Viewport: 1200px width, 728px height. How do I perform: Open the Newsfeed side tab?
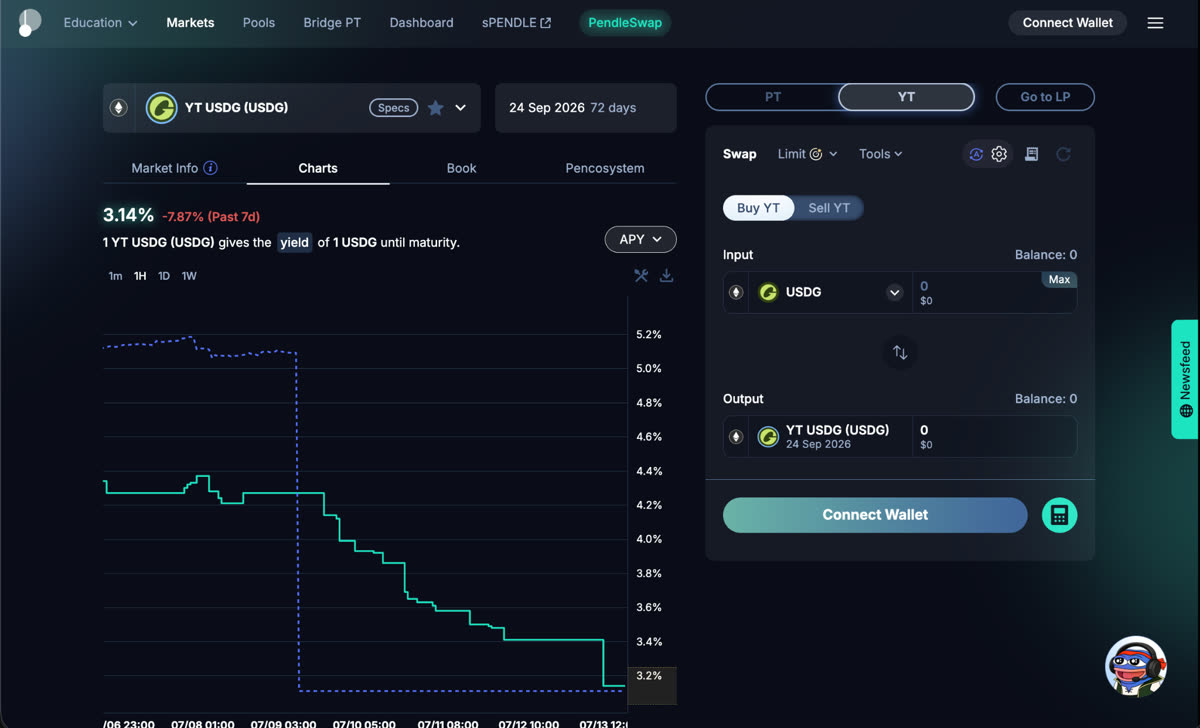click(x=1185, y=379)
